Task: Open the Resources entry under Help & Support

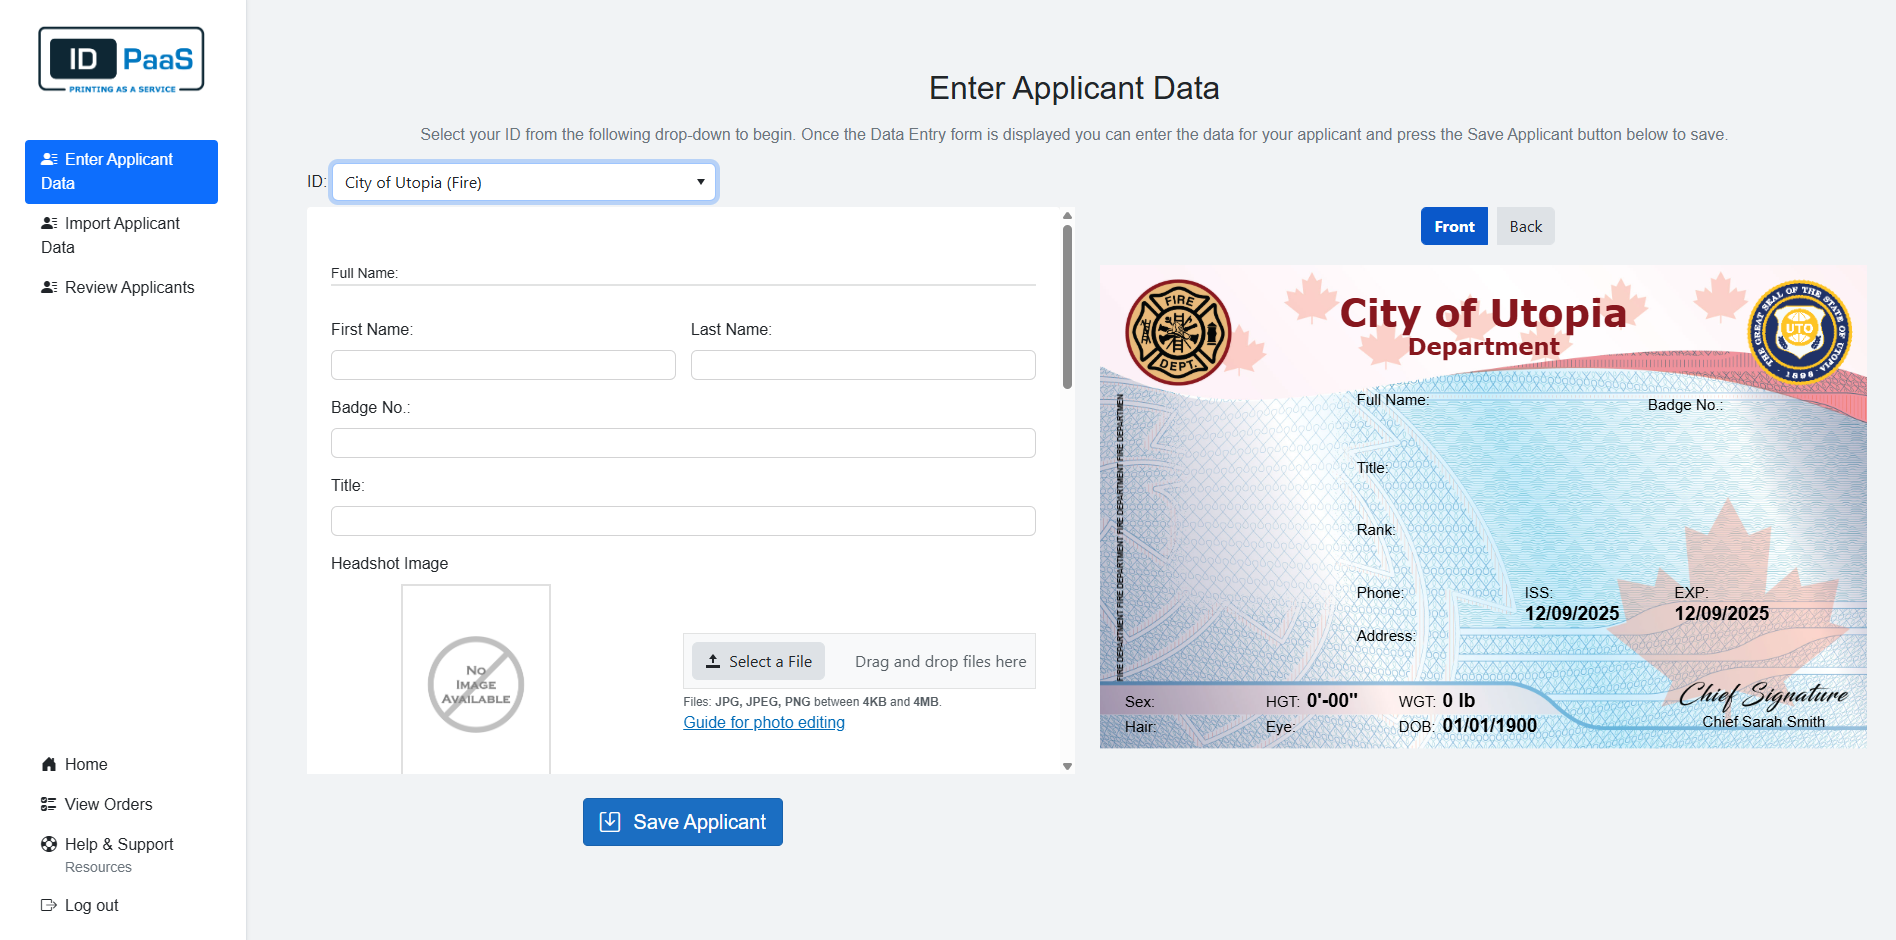Action: coord(98,867)
